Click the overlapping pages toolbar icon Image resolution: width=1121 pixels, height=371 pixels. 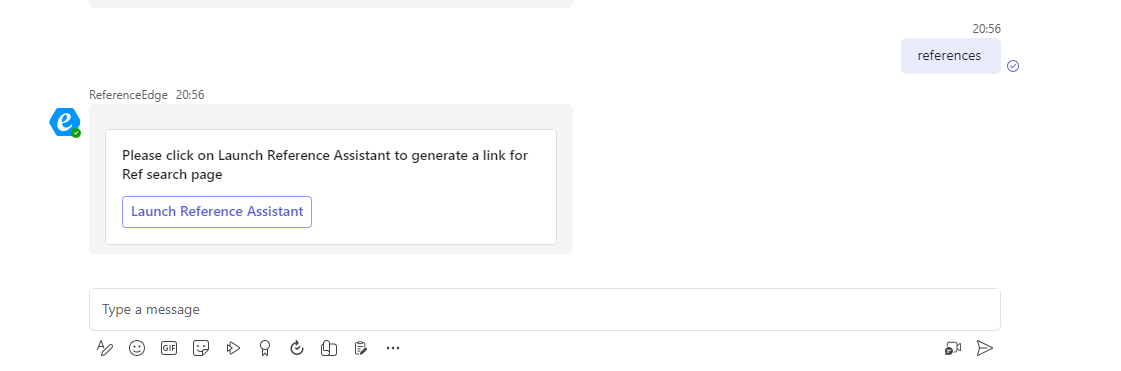coord(329,348)
